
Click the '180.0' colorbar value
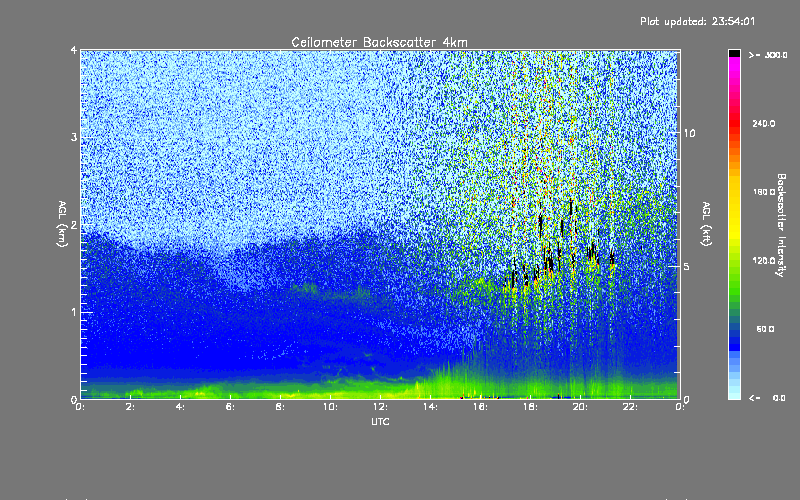click(x=764, y=192)
